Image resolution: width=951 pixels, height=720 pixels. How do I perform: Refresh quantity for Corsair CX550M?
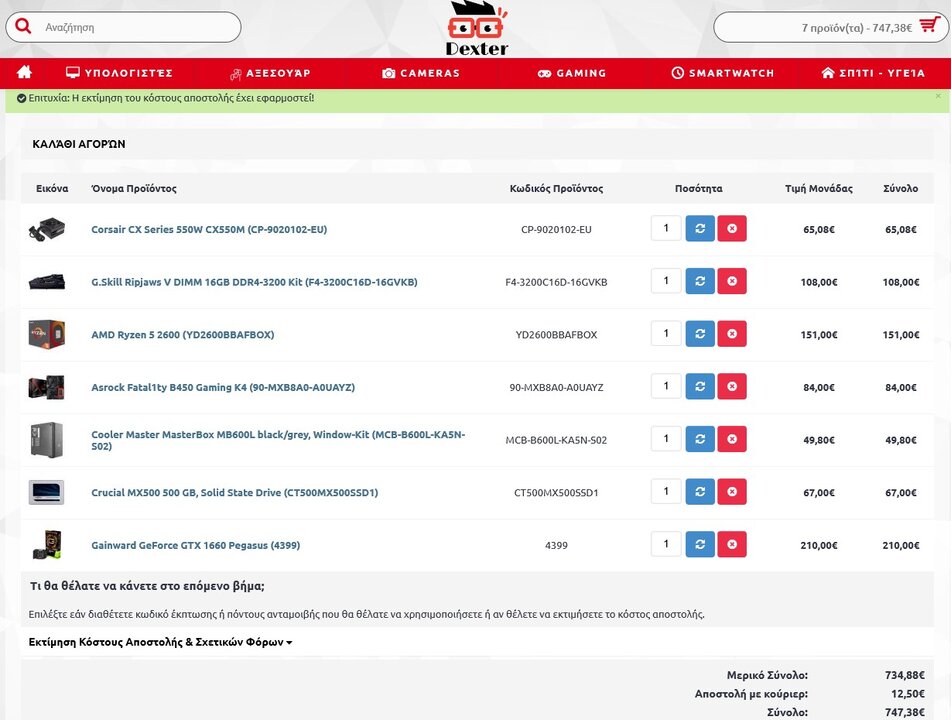click(x=700, y=229)
